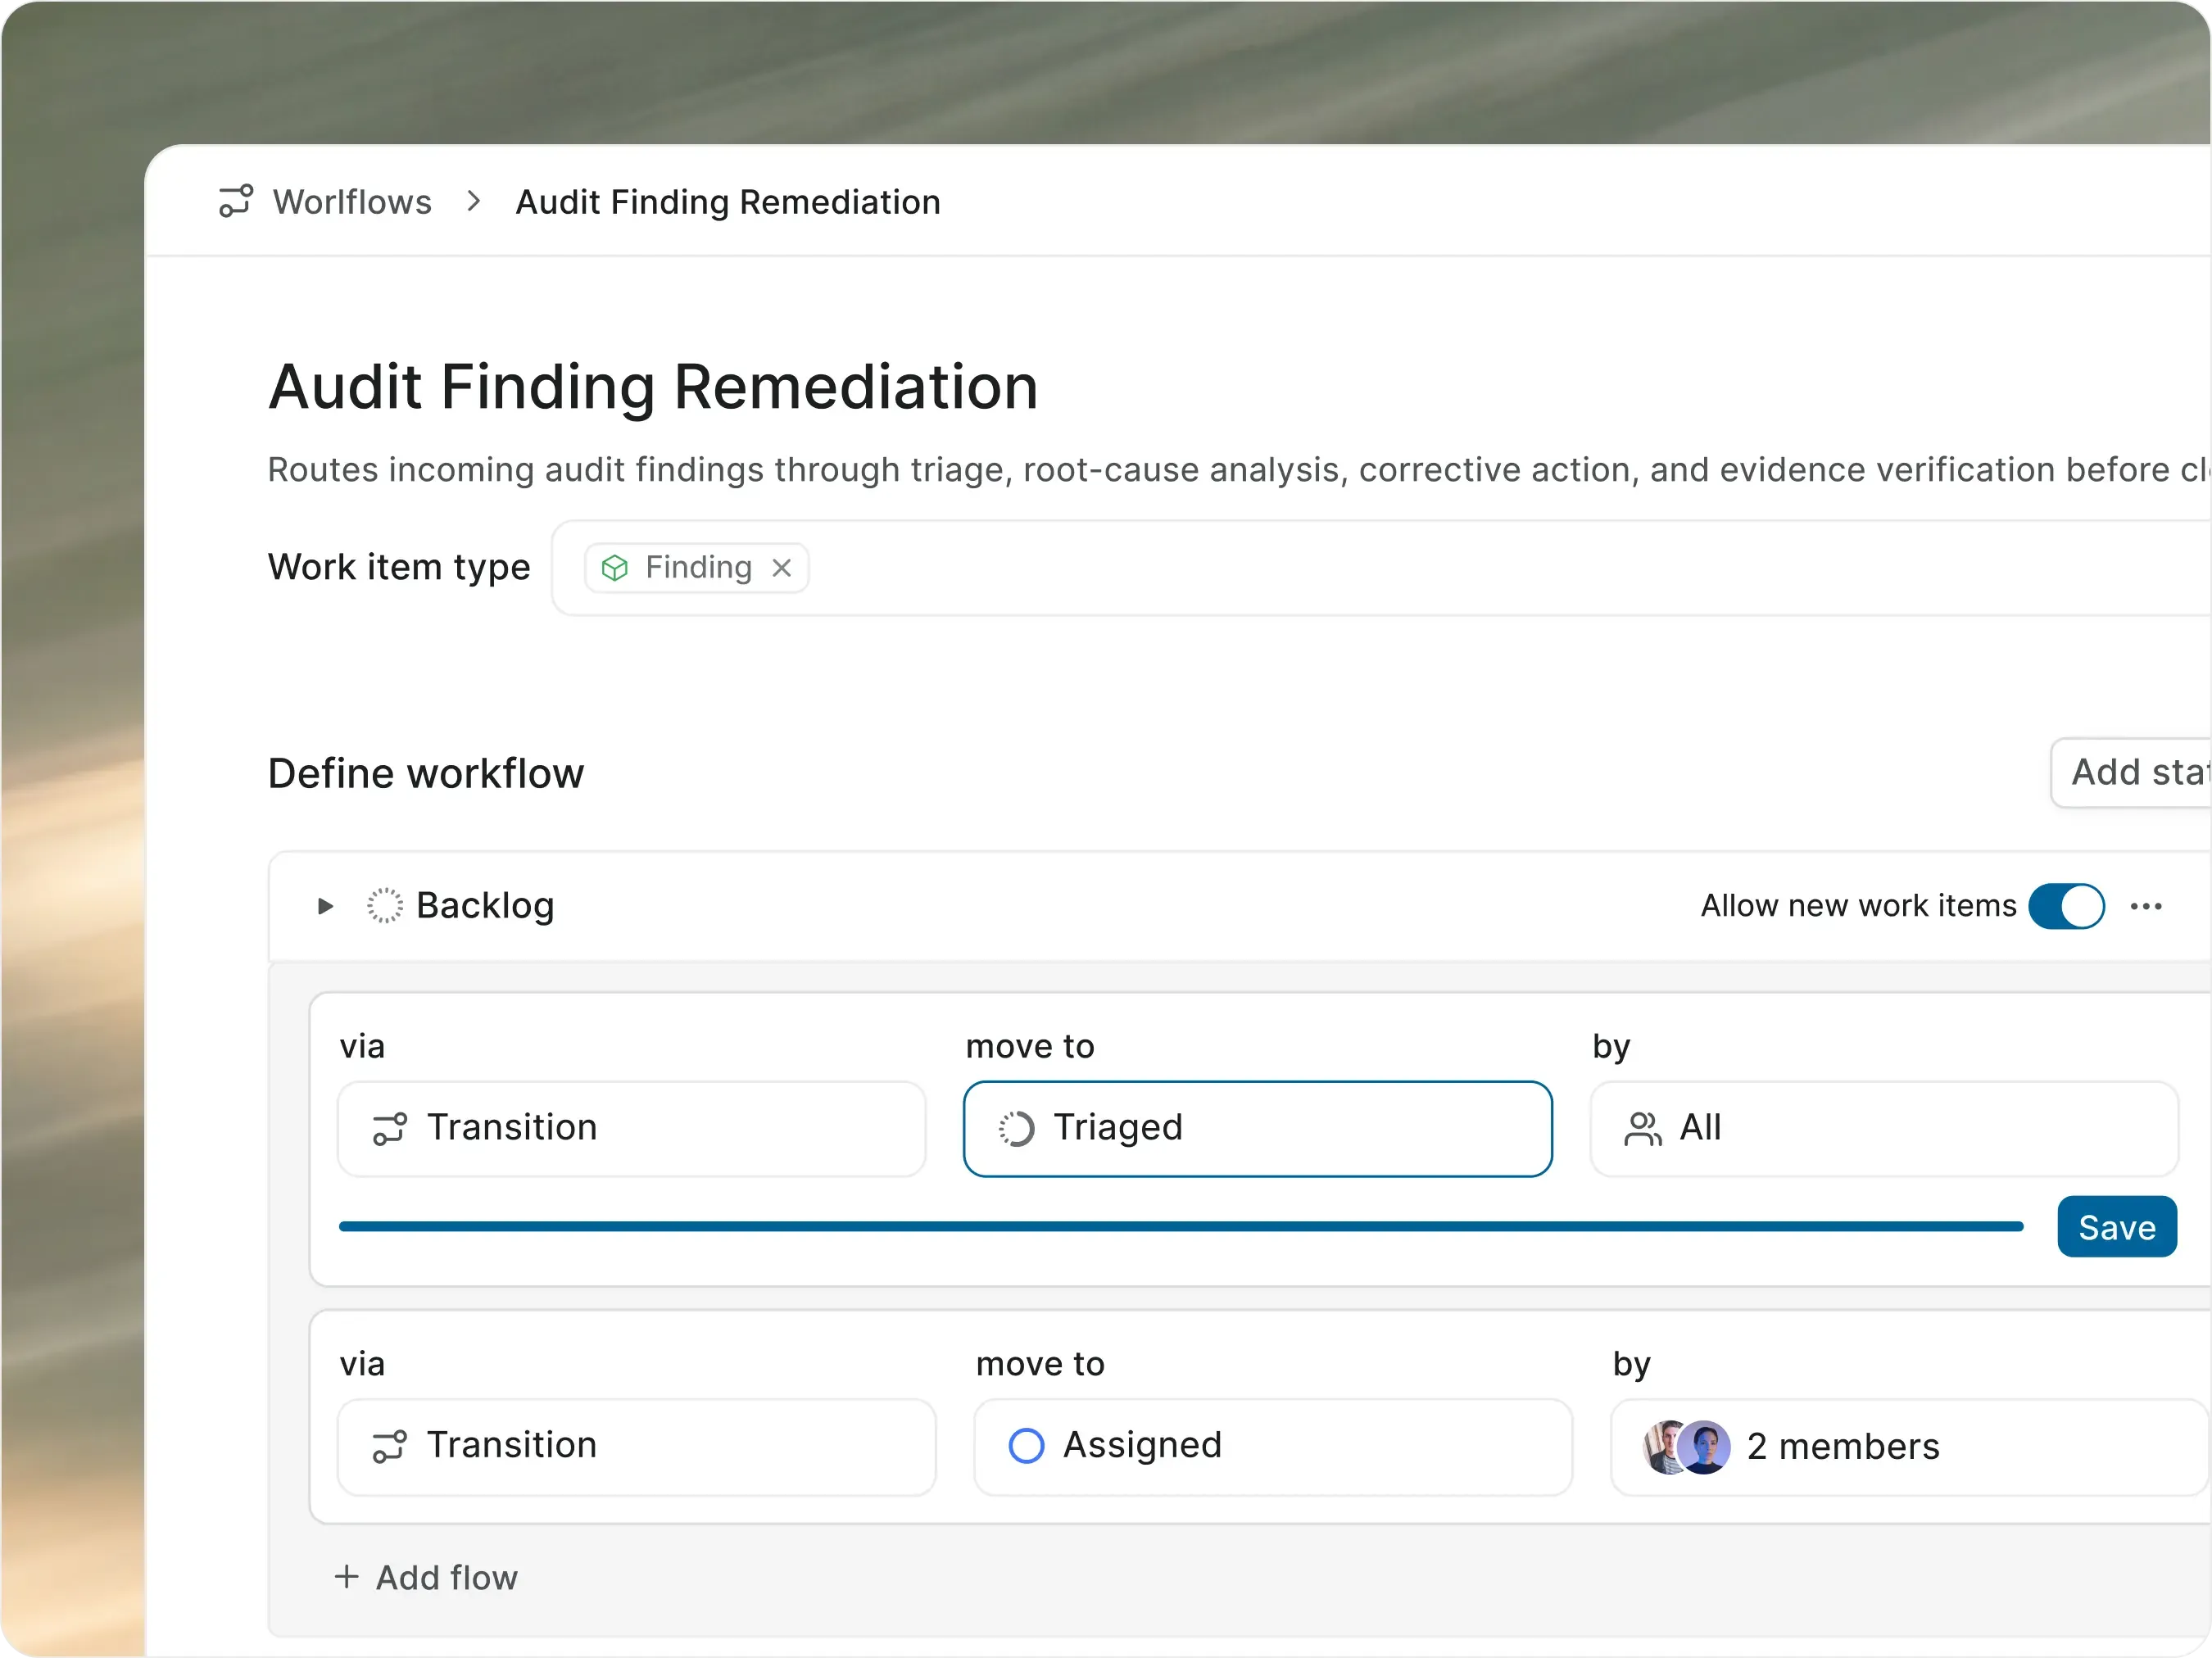
Task: Click the Transition icon in Triaged flow
Action: coord(390,1129)
